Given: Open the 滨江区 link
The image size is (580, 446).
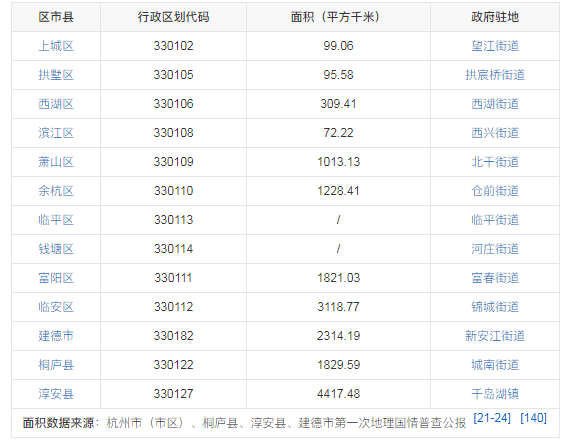Looking at the screenshot, I should pyautogui.click(x=56, y=133).
